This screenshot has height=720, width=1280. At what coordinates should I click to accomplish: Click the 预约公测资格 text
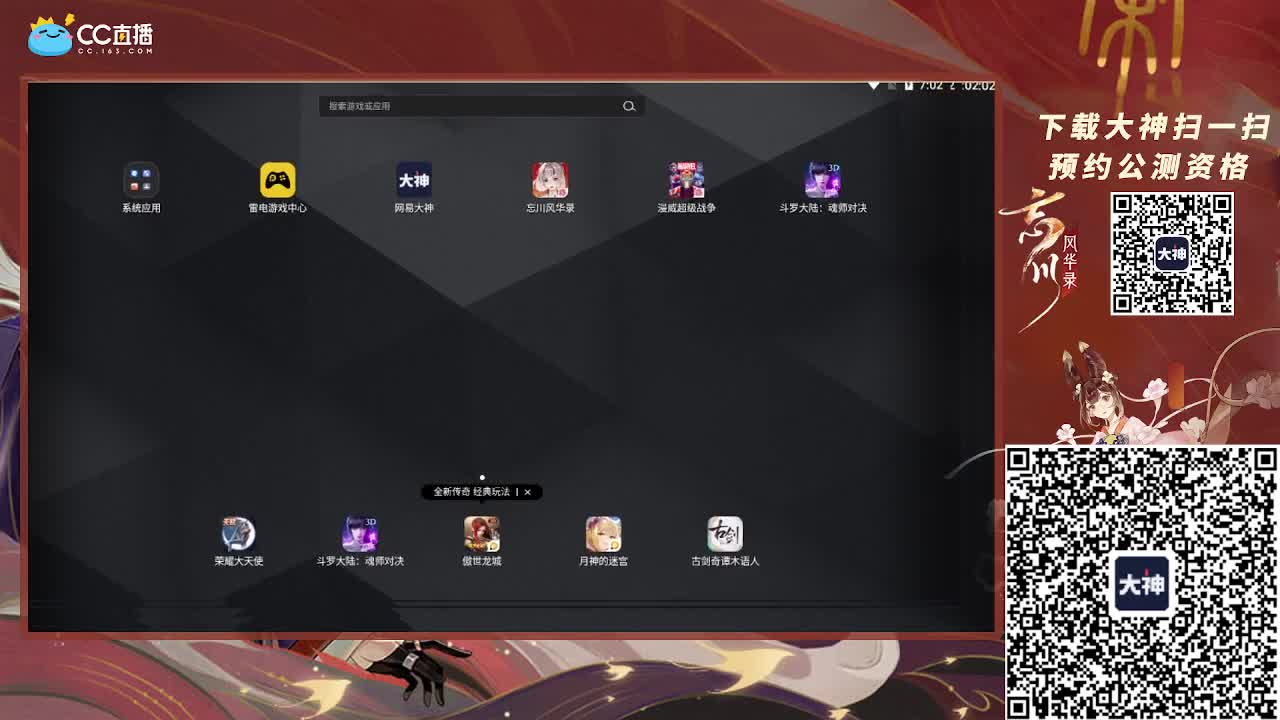click(x=1149, y=166)
